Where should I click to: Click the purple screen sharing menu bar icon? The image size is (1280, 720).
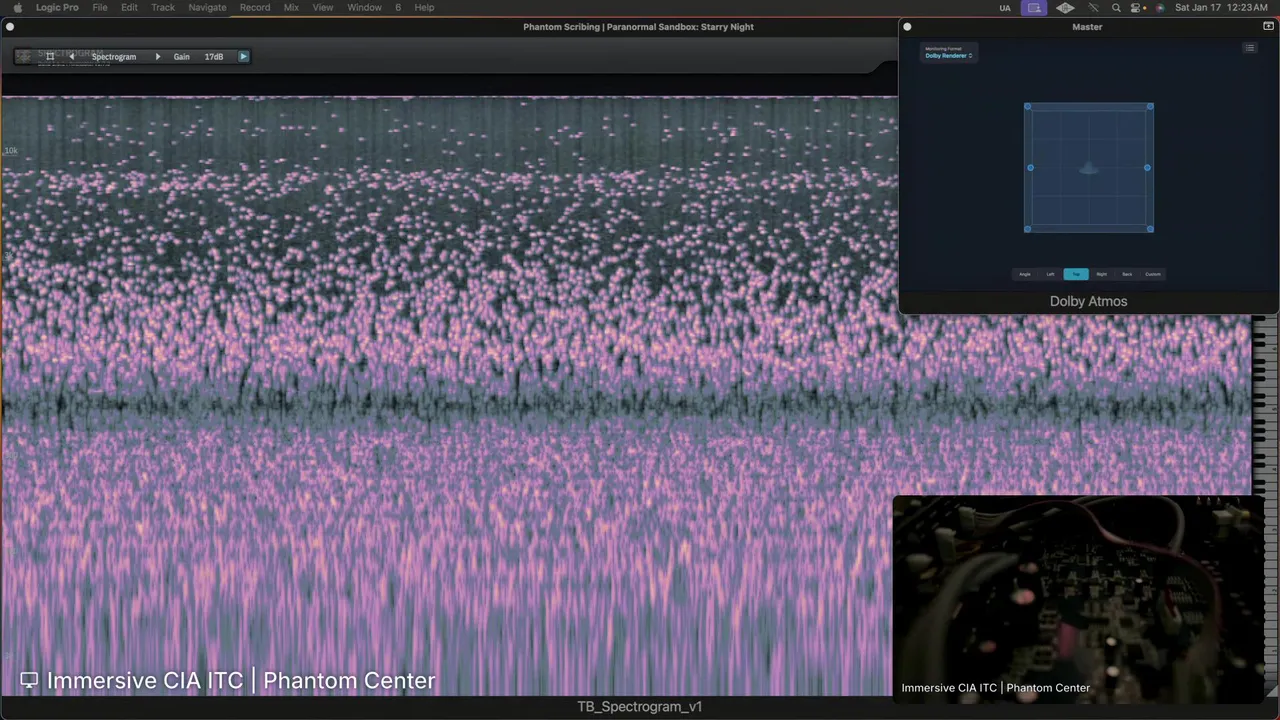pos(1034,7)
